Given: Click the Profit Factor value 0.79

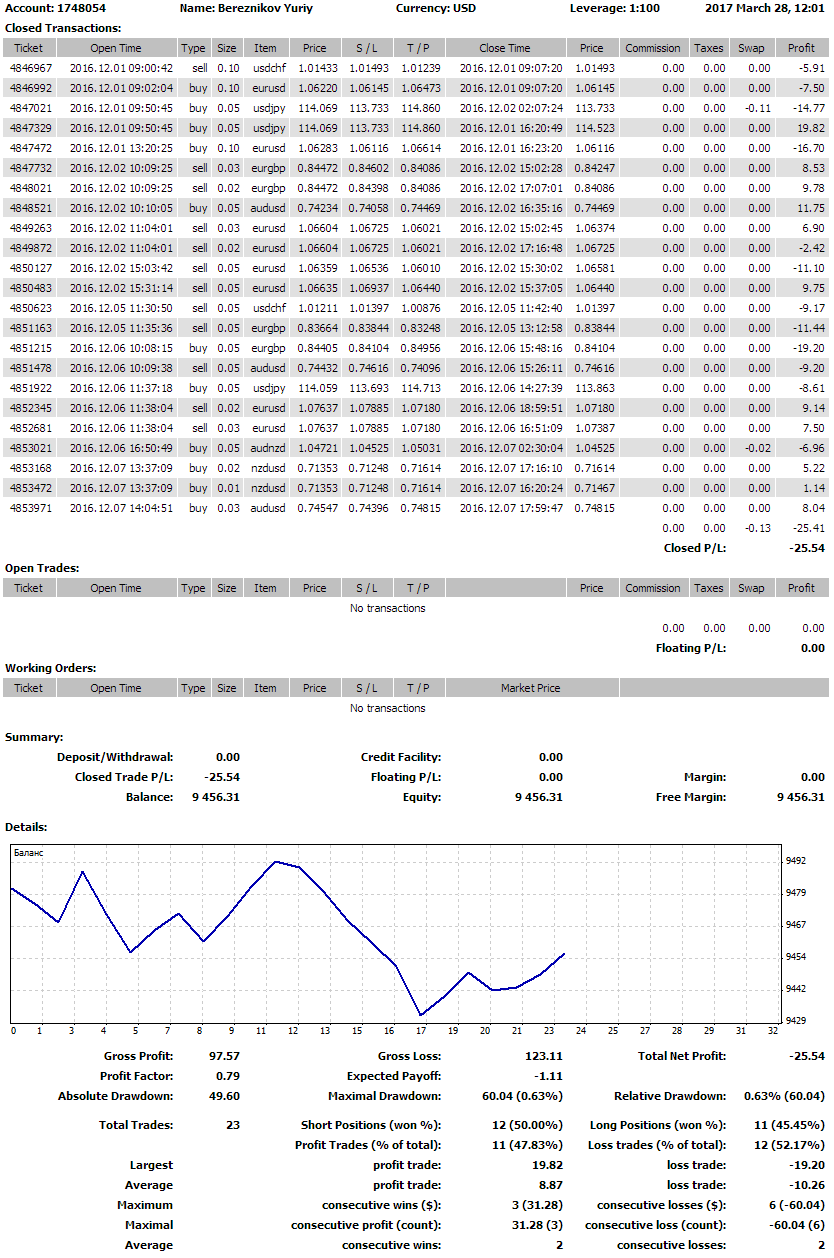Looking at the screenshot, I should pyautogui.click(x=227, y=1076).
